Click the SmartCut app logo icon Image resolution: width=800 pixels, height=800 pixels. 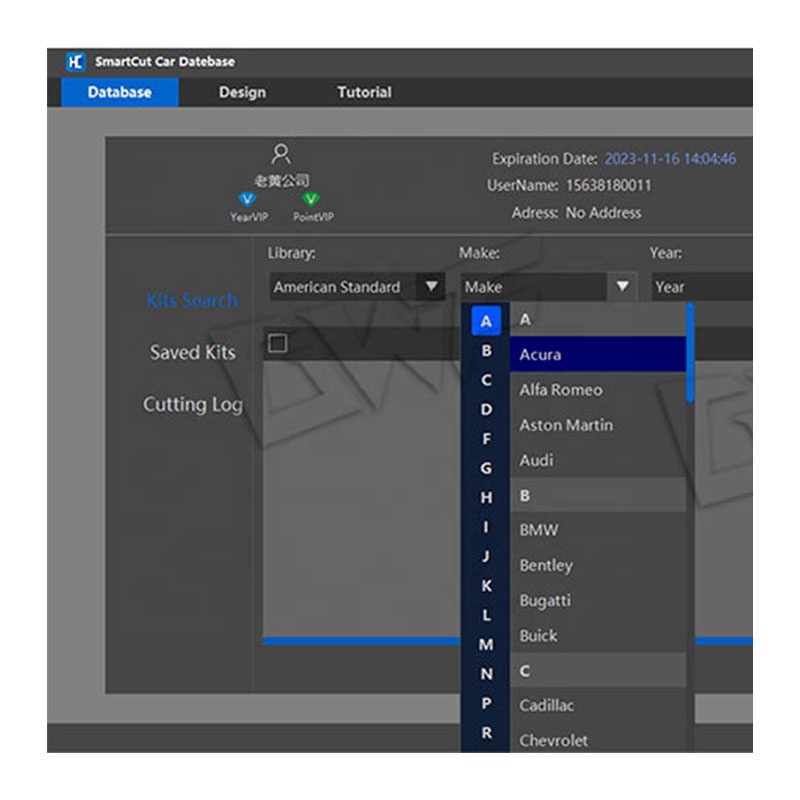coord(76,62)
